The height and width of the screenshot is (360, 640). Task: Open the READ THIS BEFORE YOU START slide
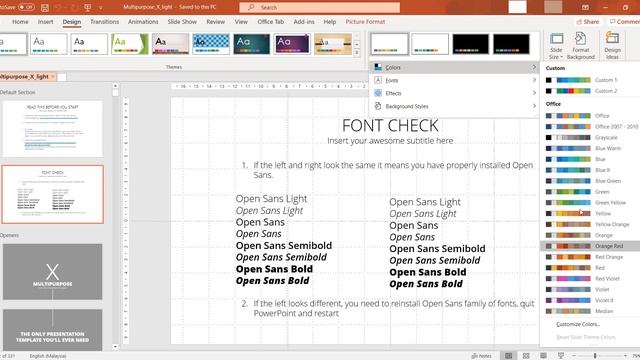[53, 129]
